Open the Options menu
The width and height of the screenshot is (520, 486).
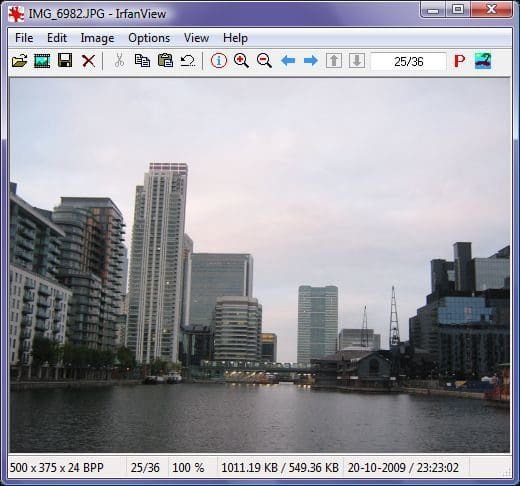pyautogui.click(x=149, y=38)
